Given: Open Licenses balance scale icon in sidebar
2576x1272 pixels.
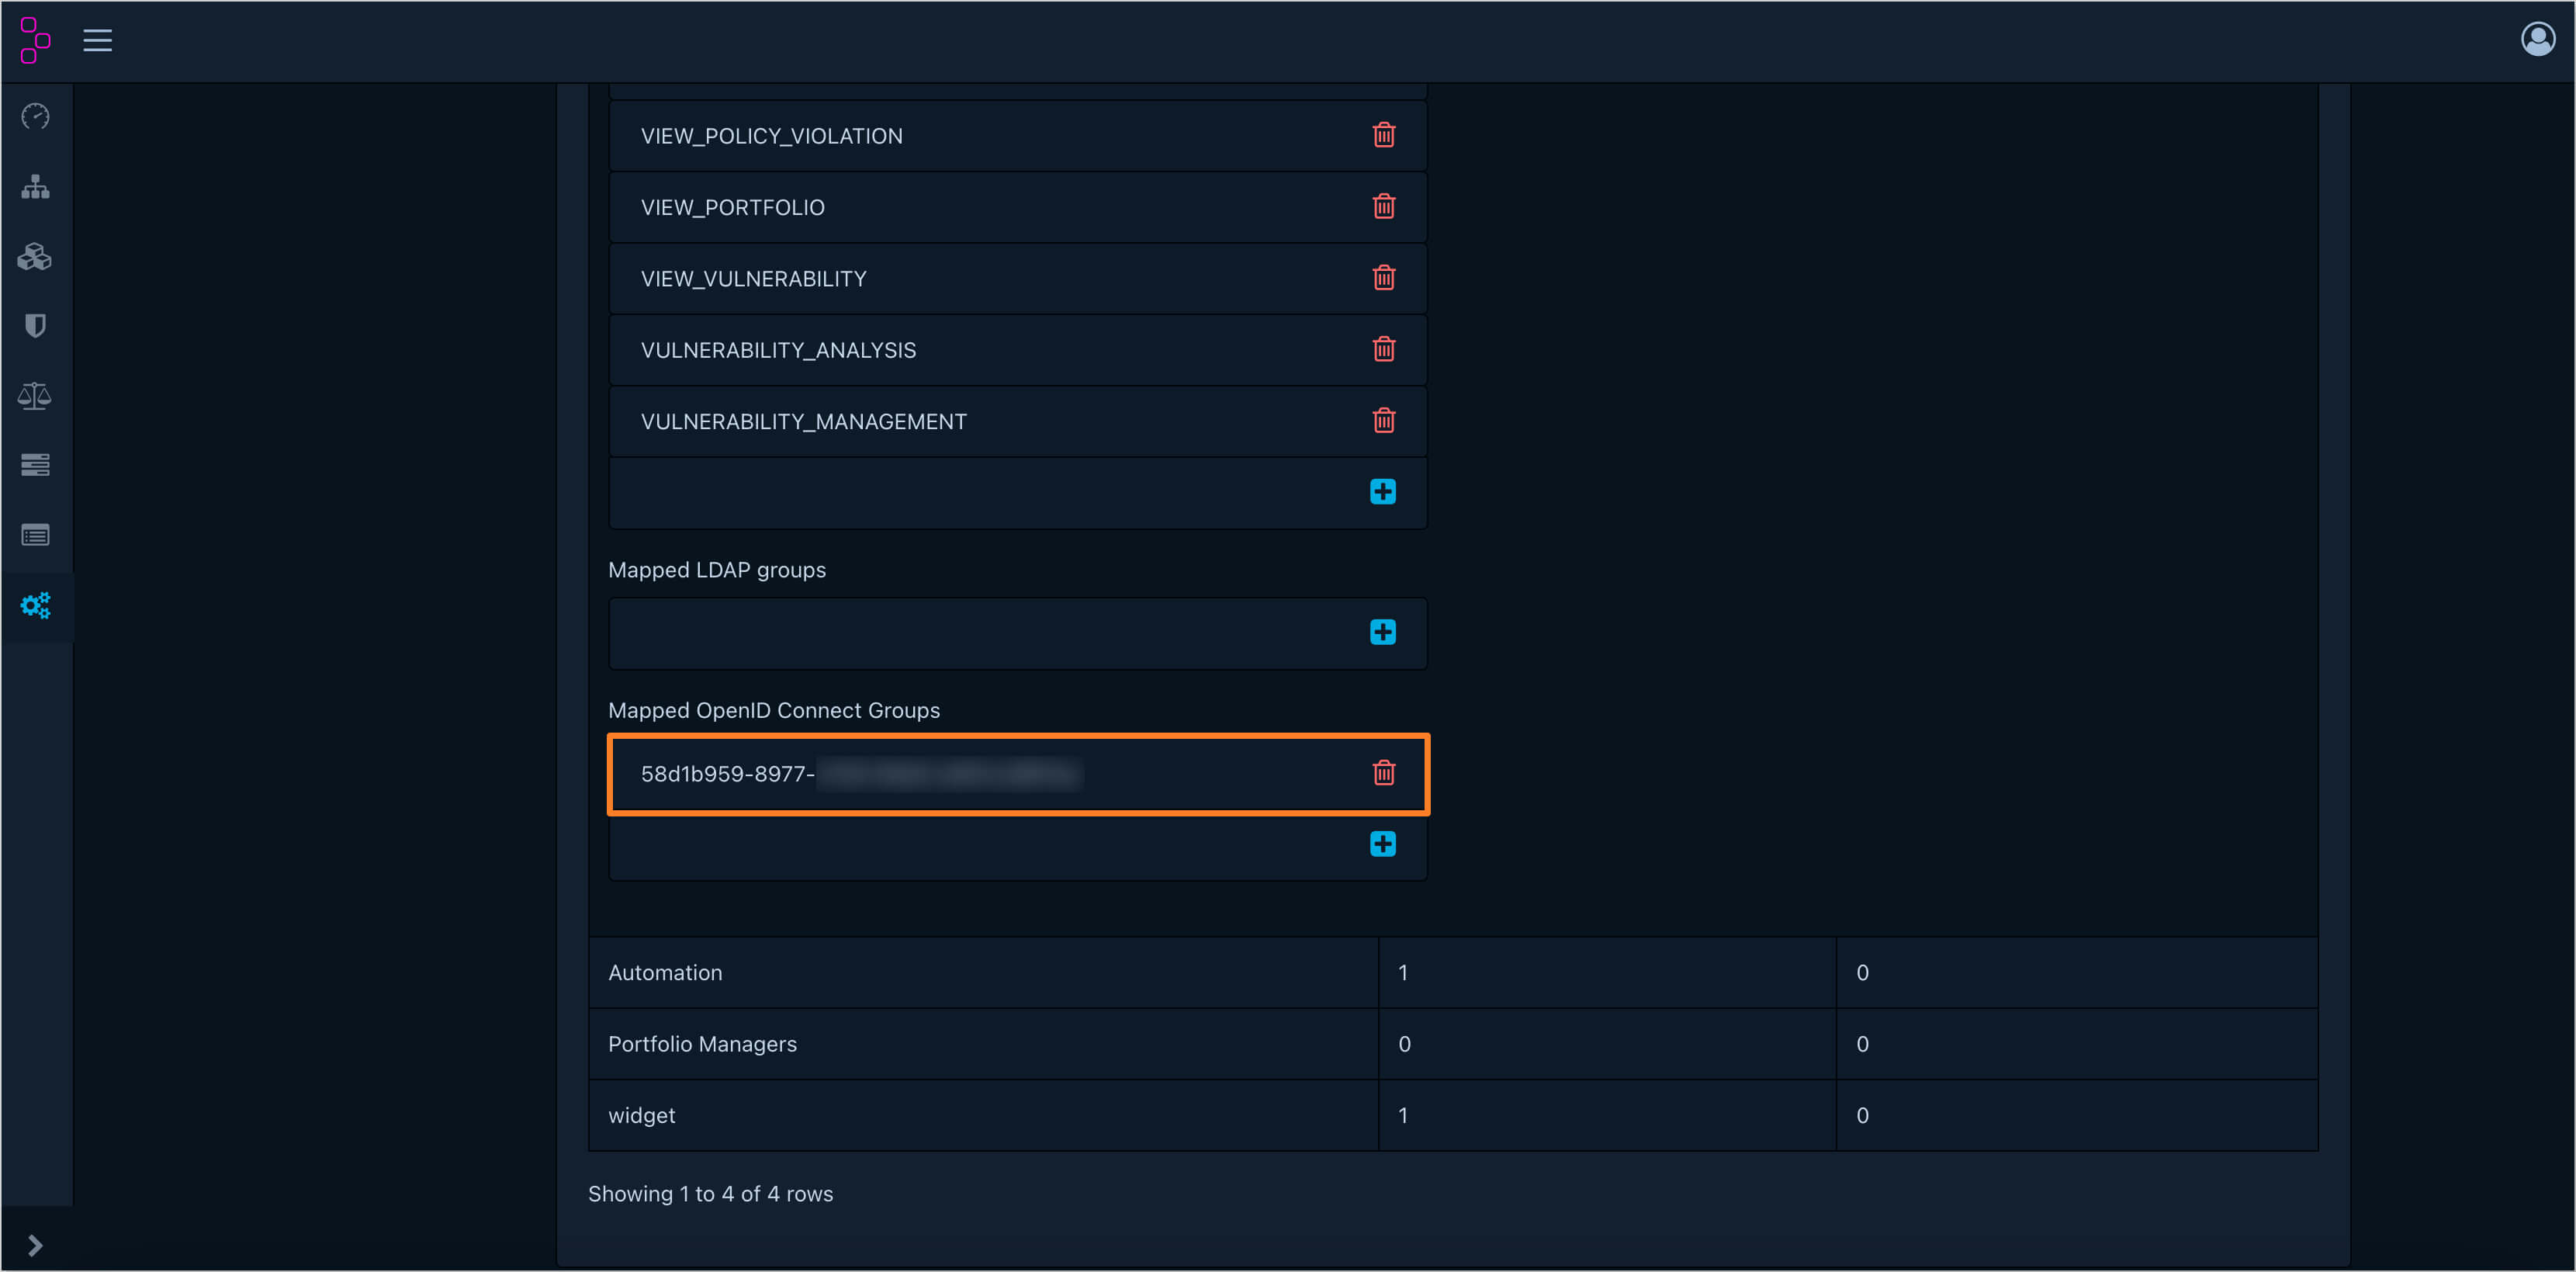Looking at the screenshot, I should [36, 396].
